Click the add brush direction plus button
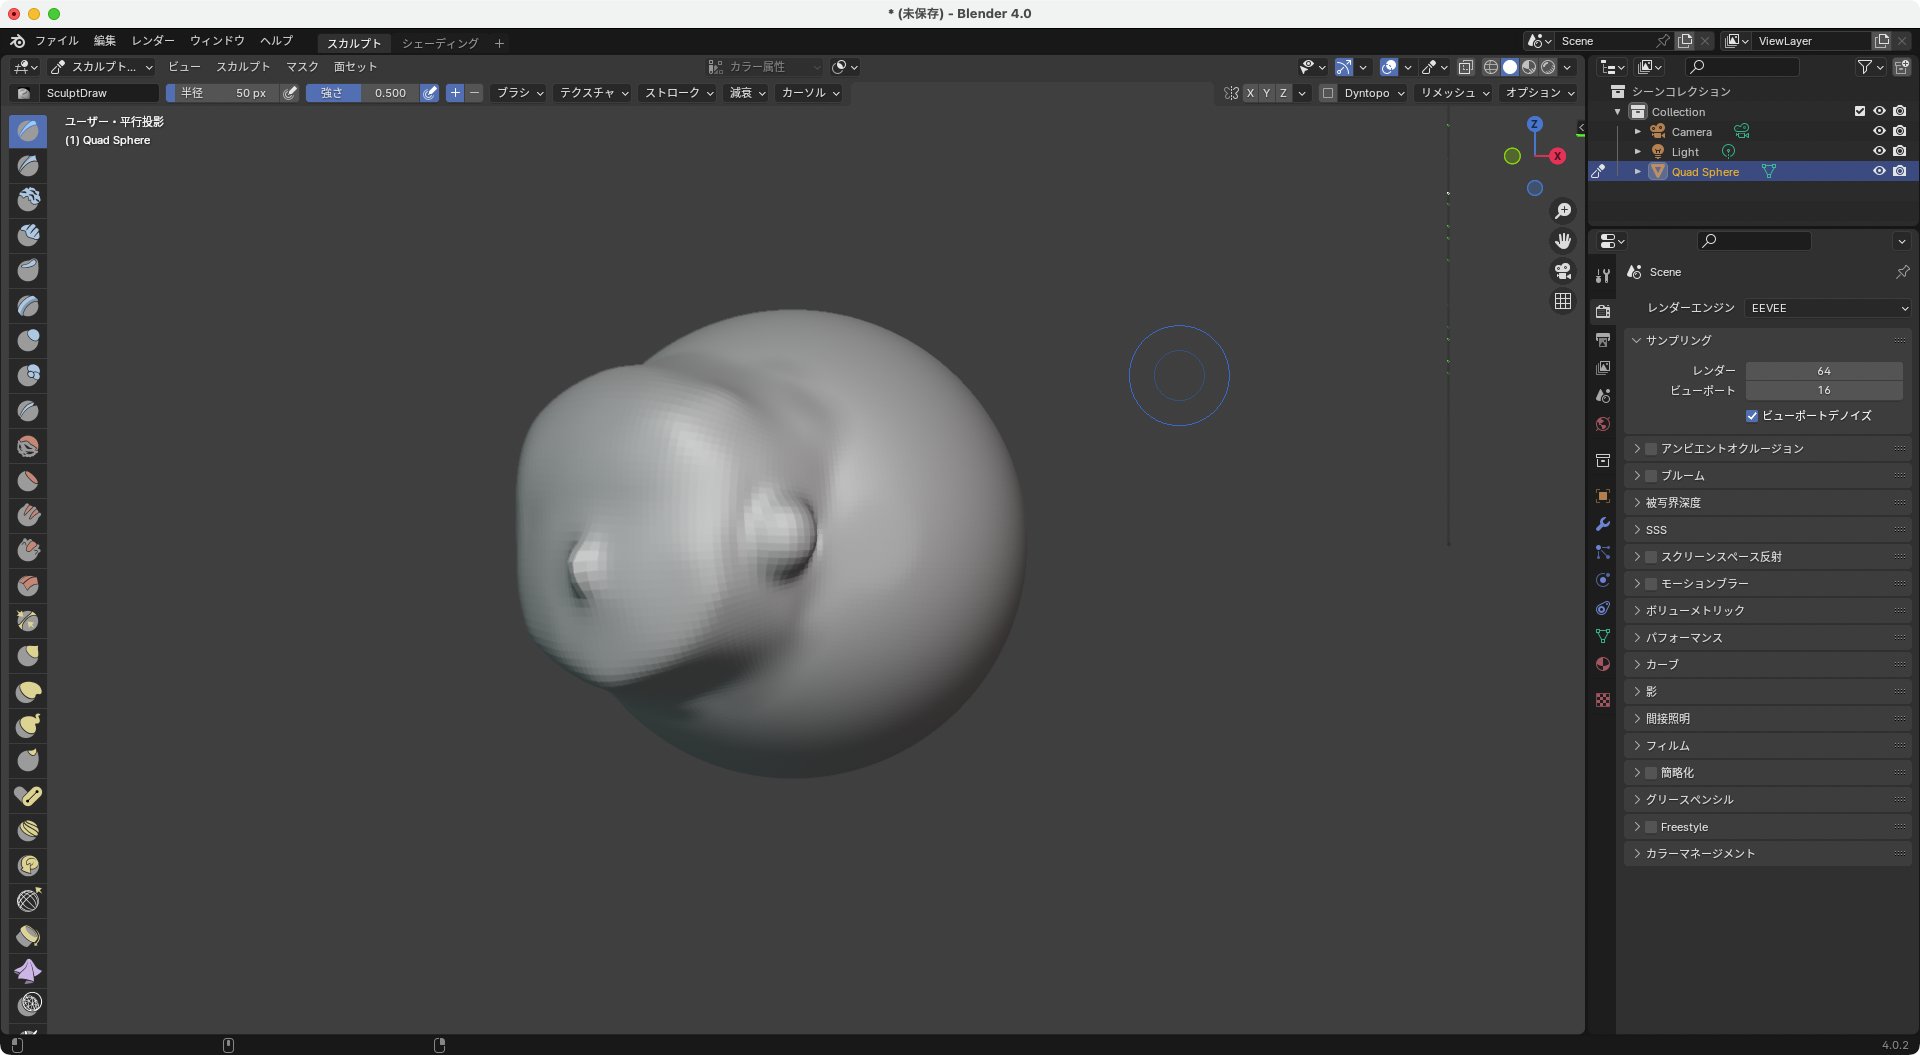1920x1055 pixels. coord(455,93)
